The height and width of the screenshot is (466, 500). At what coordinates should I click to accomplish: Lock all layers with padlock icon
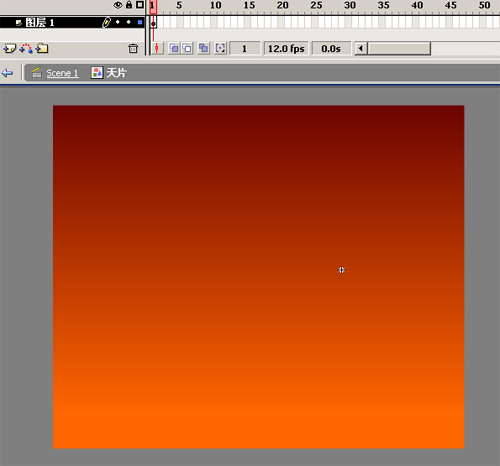coord(129,5)
